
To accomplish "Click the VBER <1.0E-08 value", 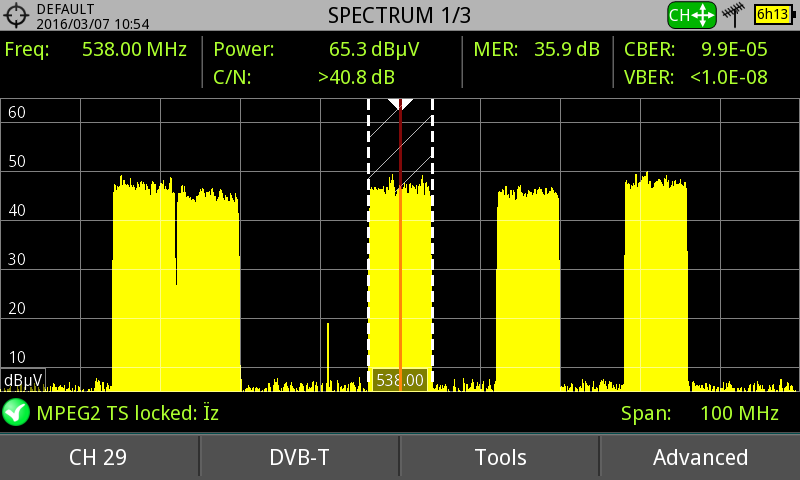I will 729,78.
